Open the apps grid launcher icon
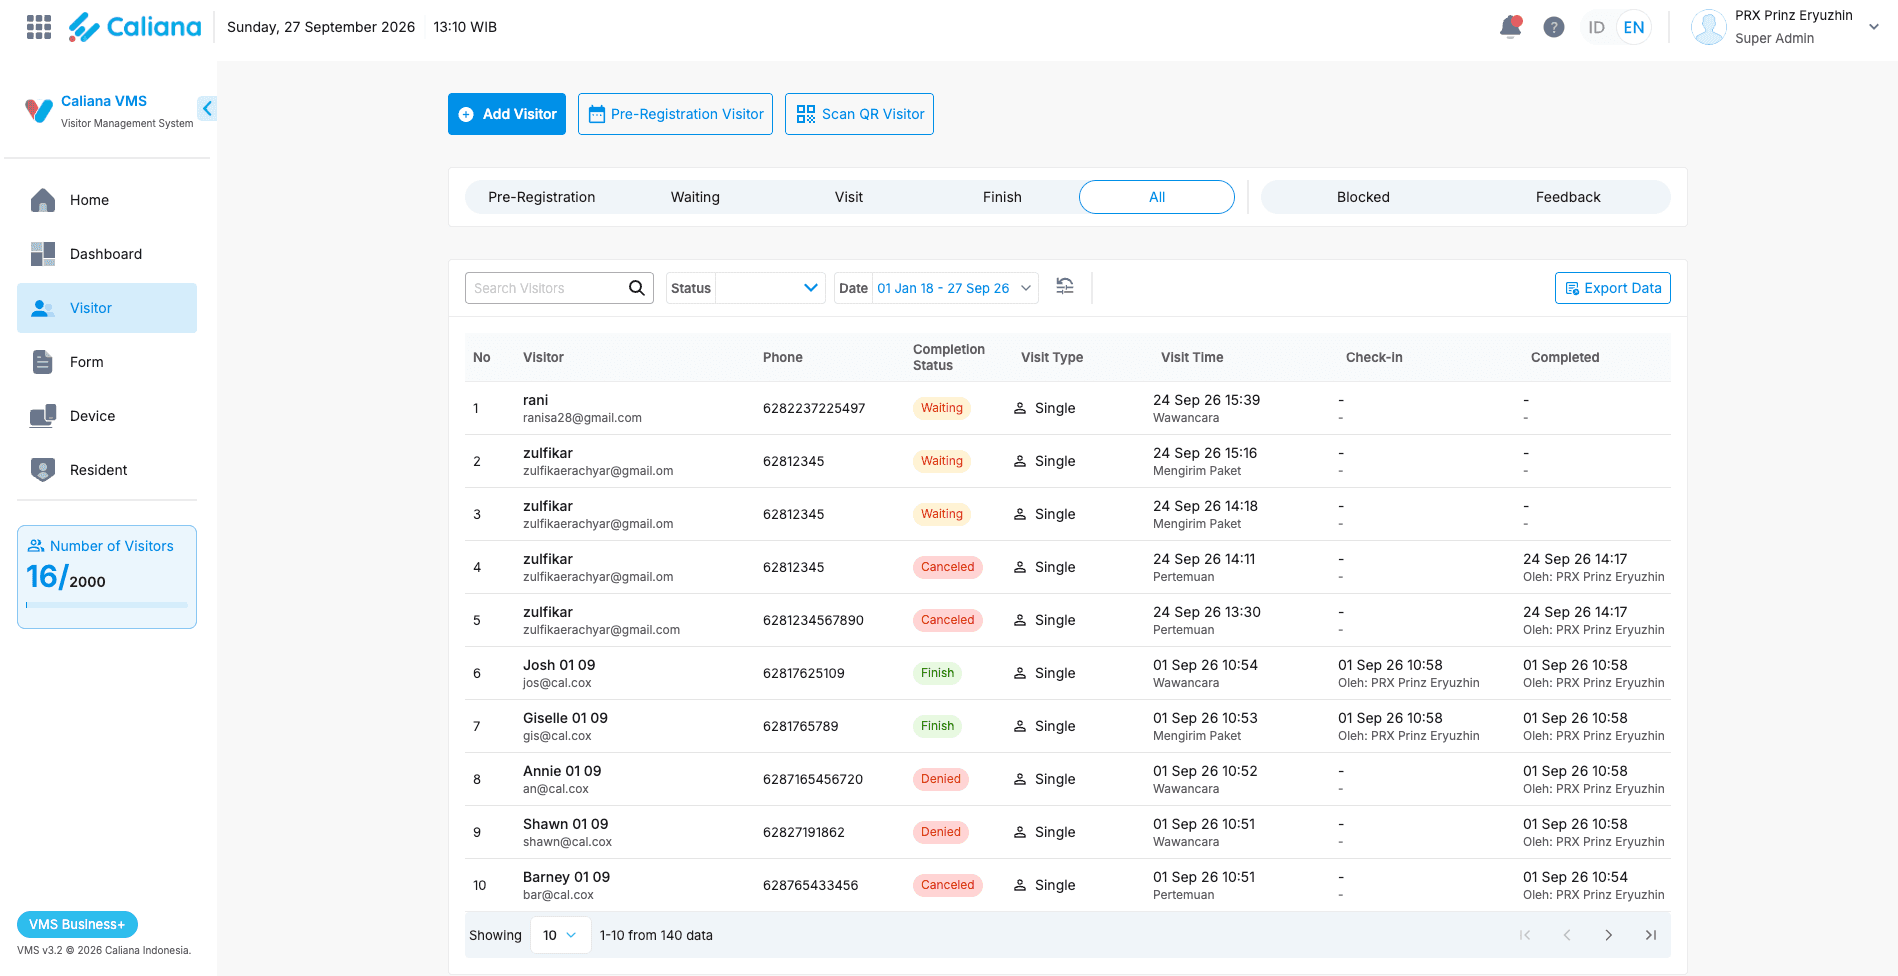Viewport: 1898px width, 976px height. click(x=39, y=27)
